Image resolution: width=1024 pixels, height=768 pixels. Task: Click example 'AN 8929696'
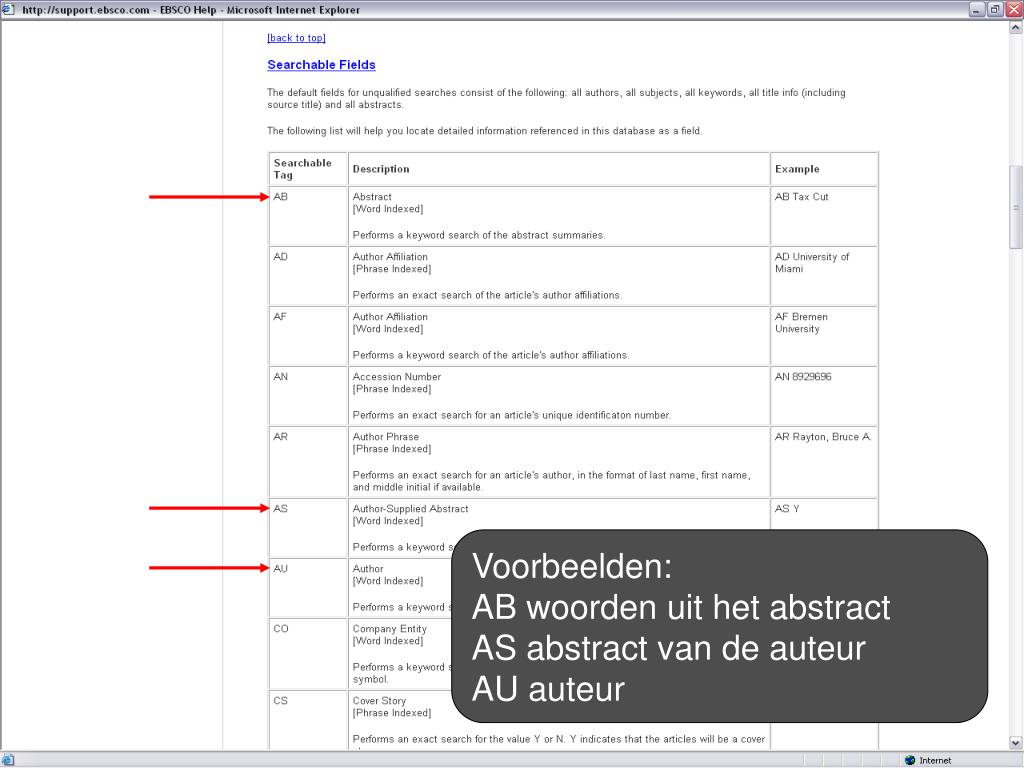tap(803, 377)
